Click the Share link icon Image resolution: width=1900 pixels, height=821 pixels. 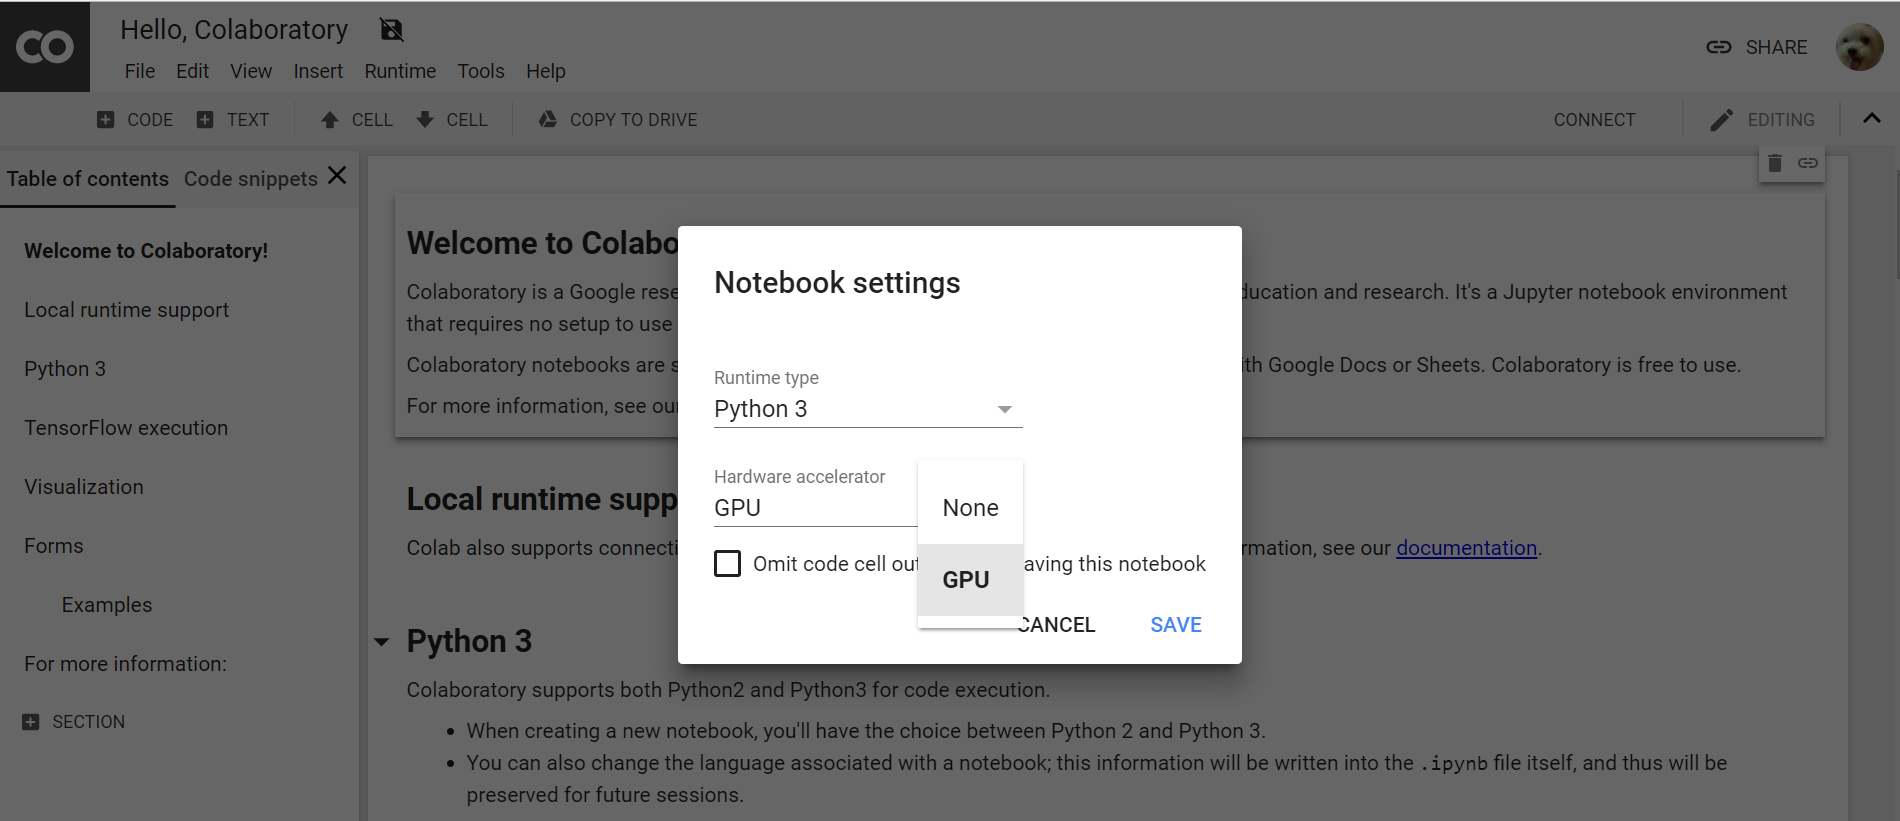pos(1718,47)
